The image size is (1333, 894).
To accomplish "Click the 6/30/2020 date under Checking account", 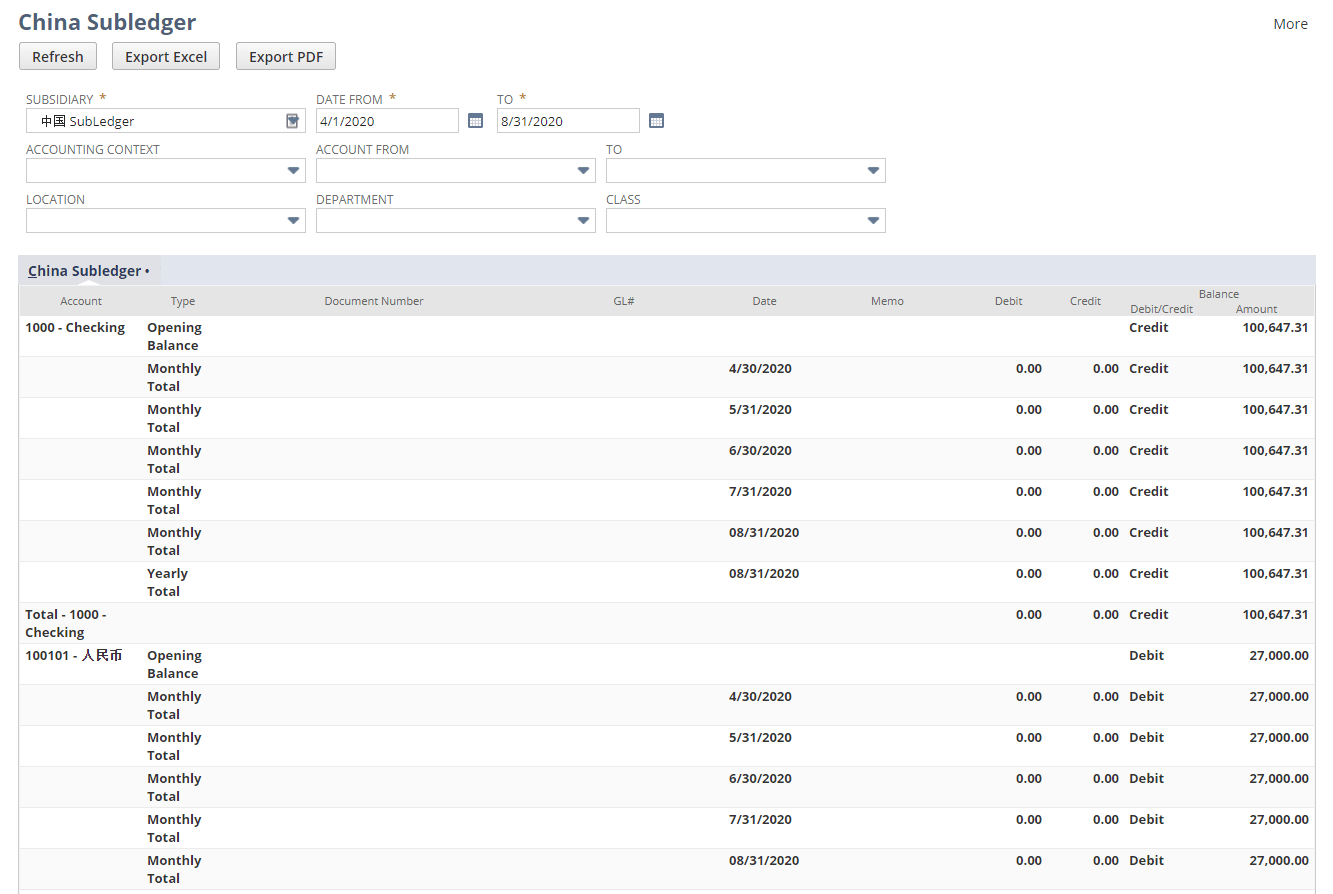I will click(760, 451).
